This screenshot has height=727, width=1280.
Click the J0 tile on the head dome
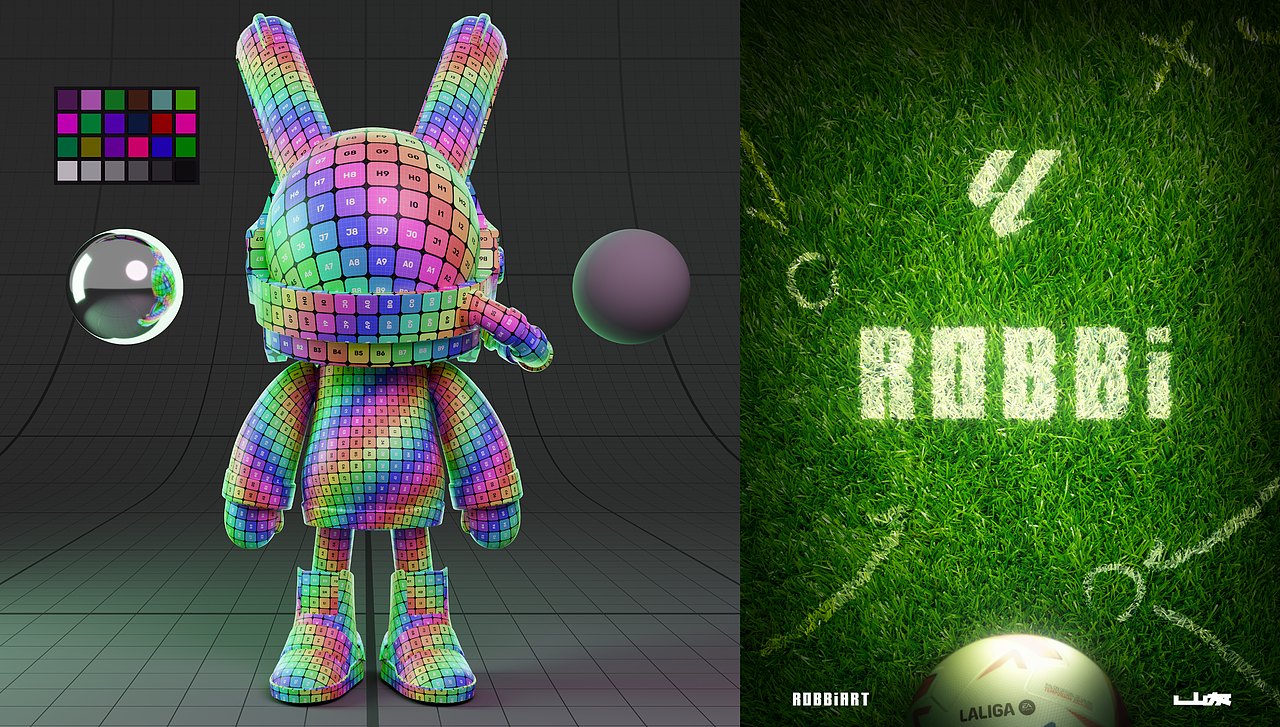[411, 234]
